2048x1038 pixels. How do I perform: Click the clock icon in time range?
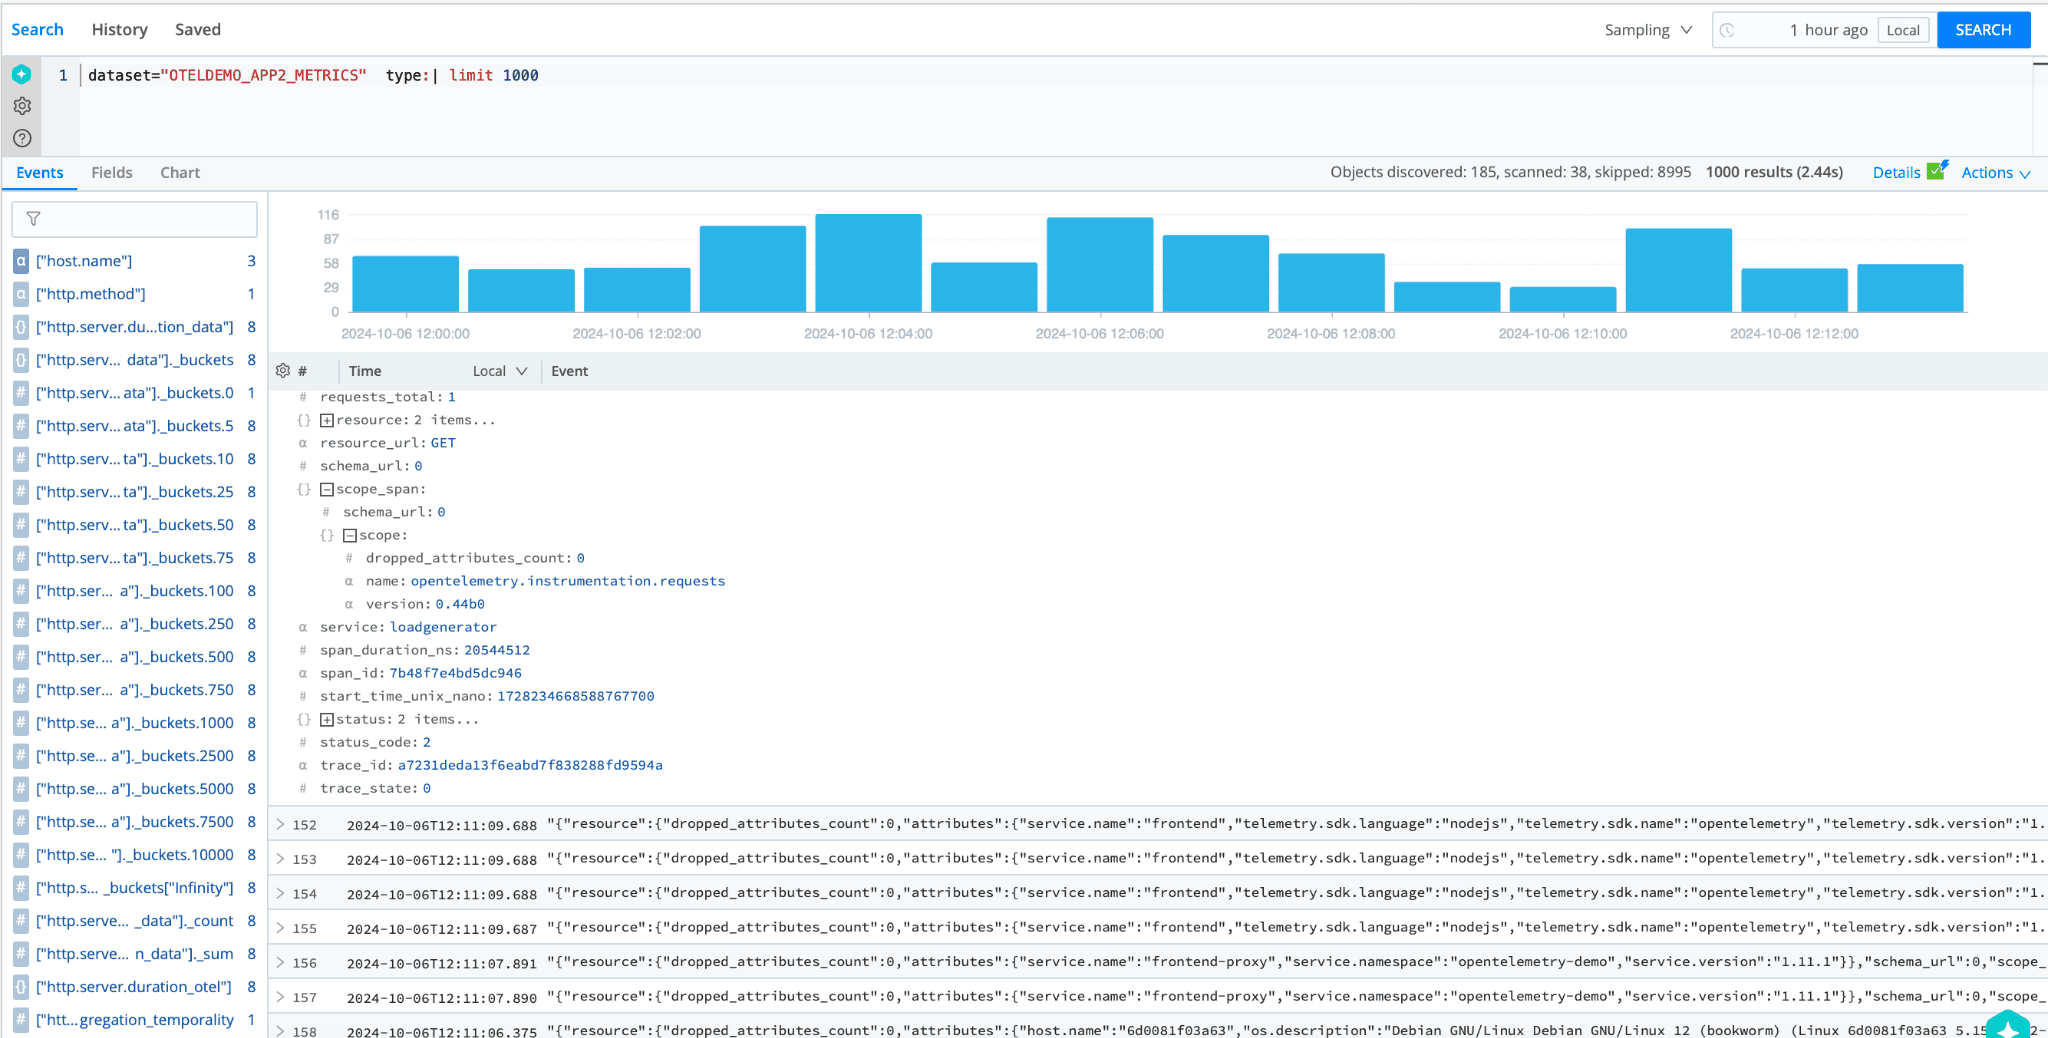pyautogui.click(x=1727, y=30)
